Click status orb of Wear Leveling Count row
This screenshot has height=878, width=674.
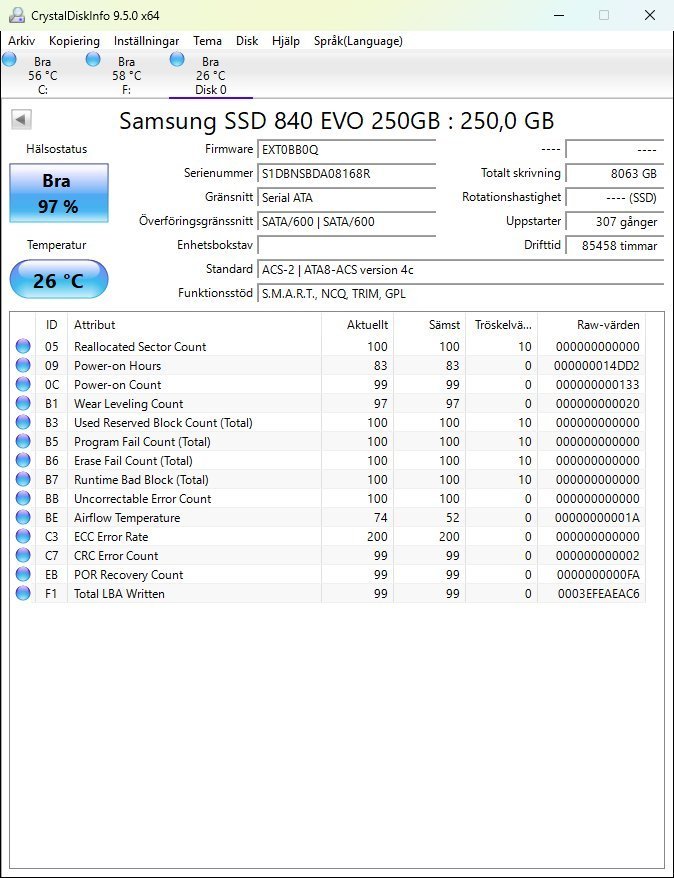(x=23, y=404)
